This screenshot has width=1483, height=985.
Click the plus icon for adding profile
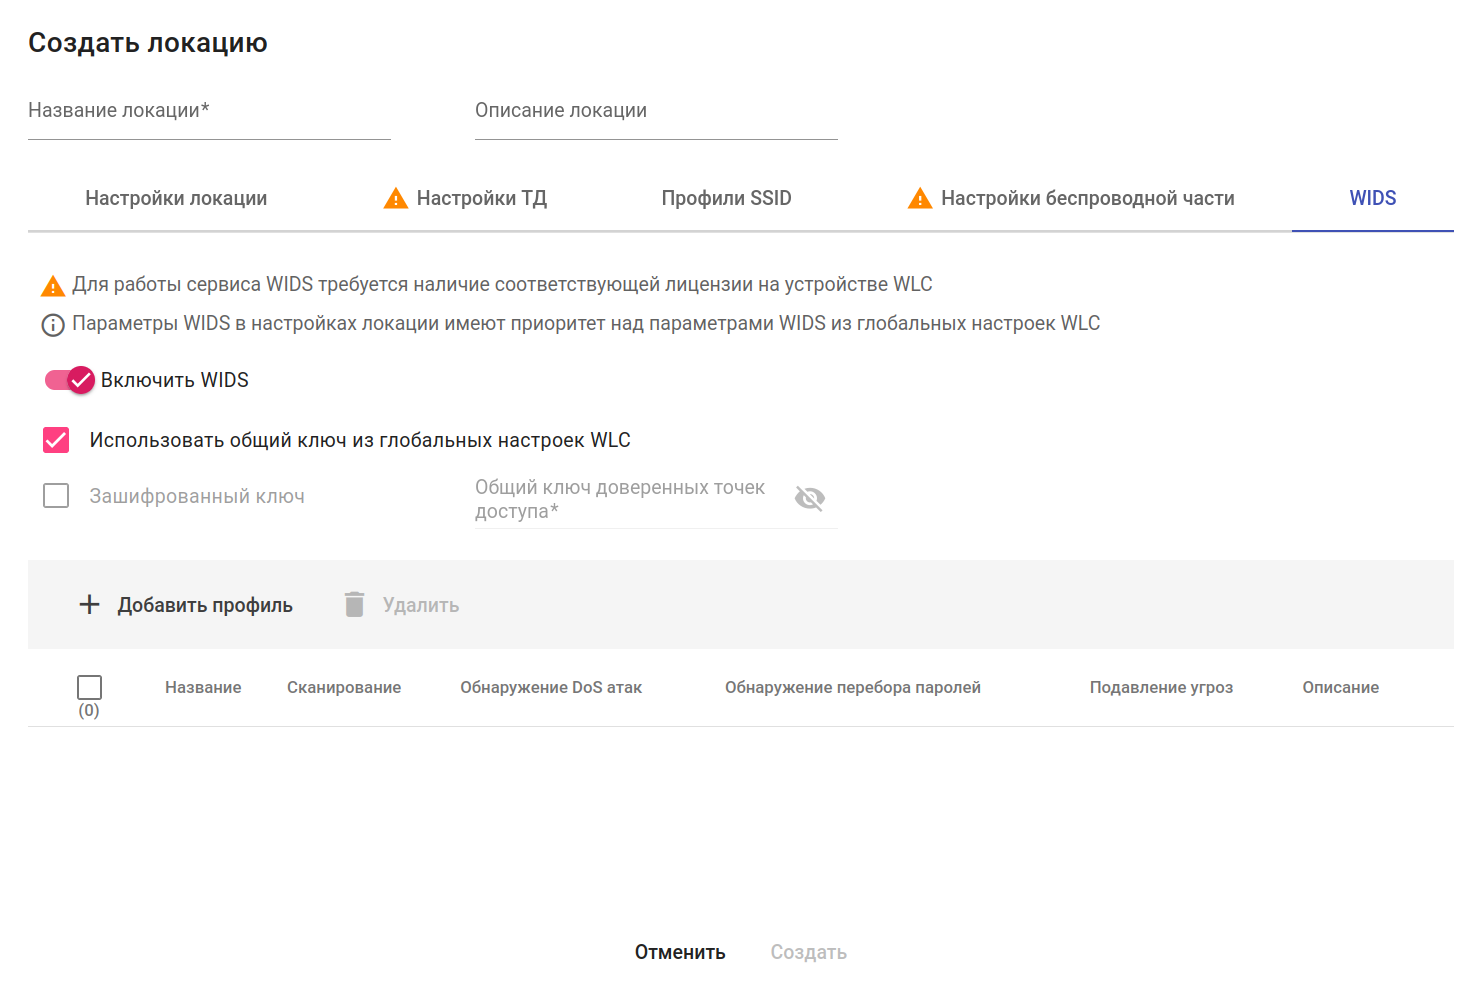click(89, 605)
